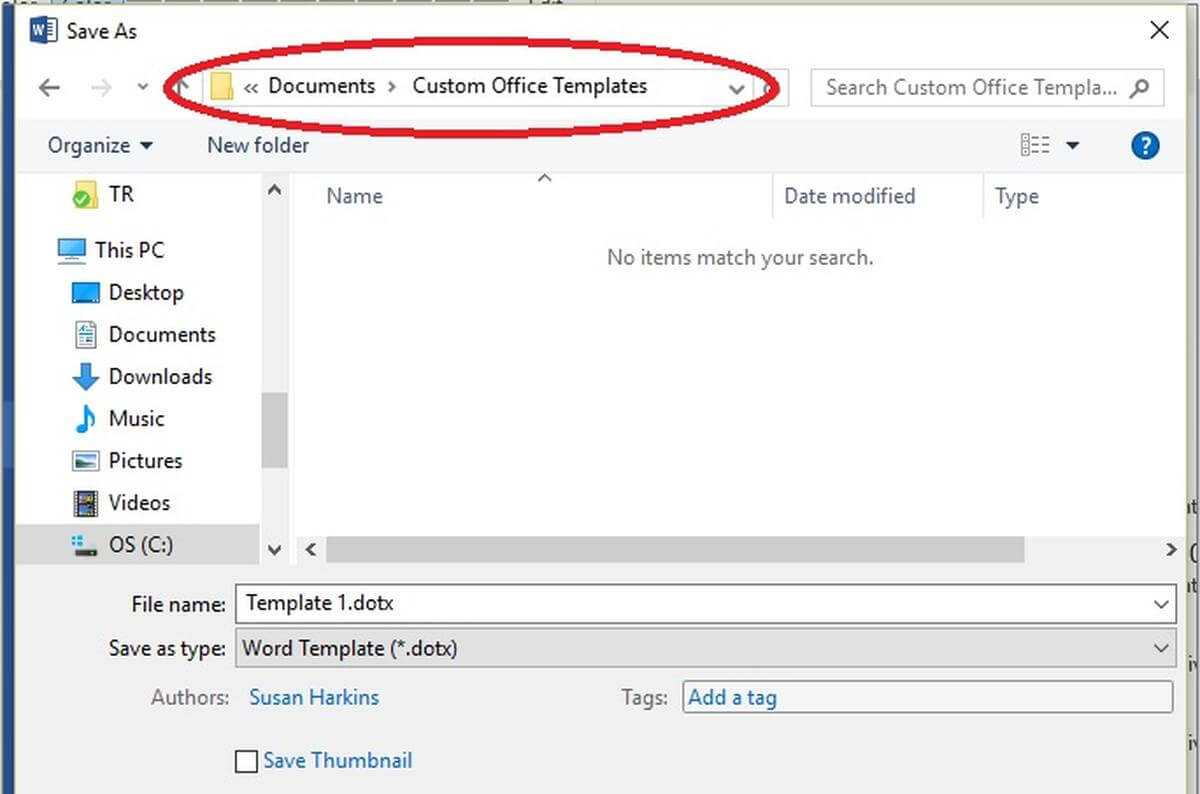Open the help question mark icon
This screenshot has width=1200, height=794.
[x=1145, y=146]
